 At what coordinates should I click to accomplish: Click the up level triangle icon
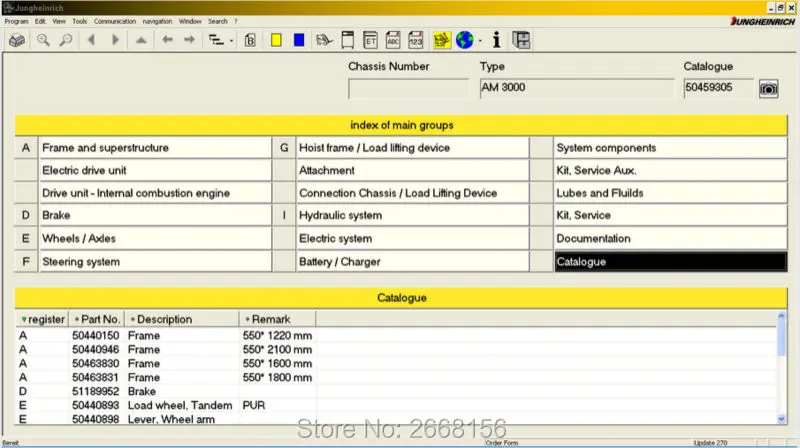point(141,40)
